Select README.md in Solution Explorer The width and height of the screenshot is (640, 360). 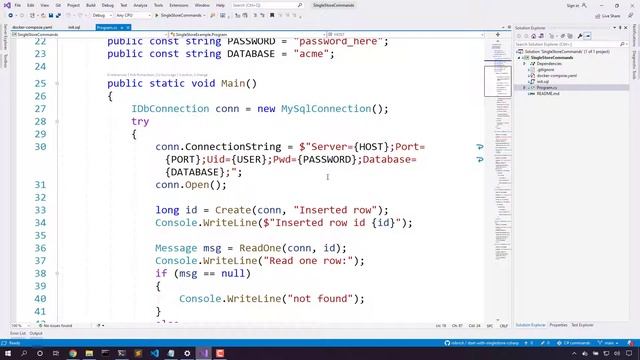pyautogui.click(x=548, y=93)
